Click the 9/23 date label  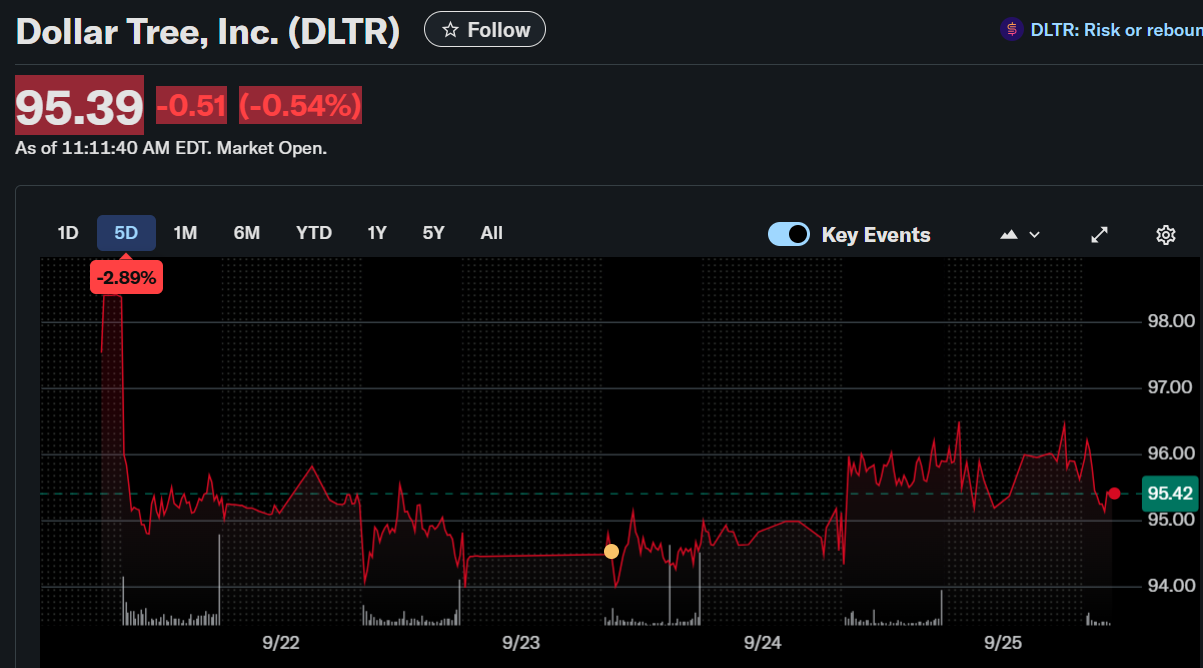point(521,641)
